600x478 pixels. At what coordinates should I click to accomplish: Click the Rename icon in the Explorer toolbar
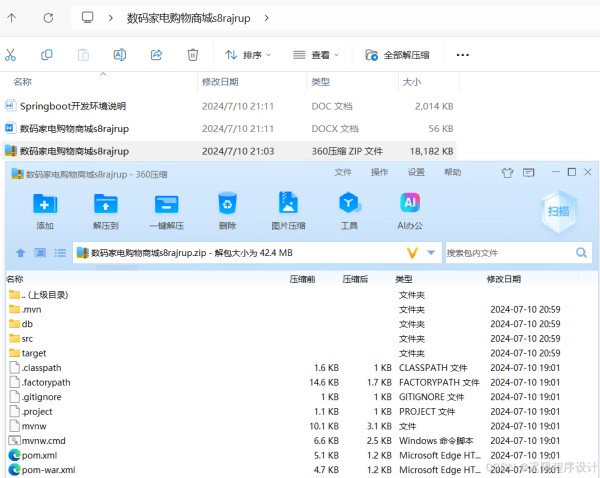tap(120, 55)
